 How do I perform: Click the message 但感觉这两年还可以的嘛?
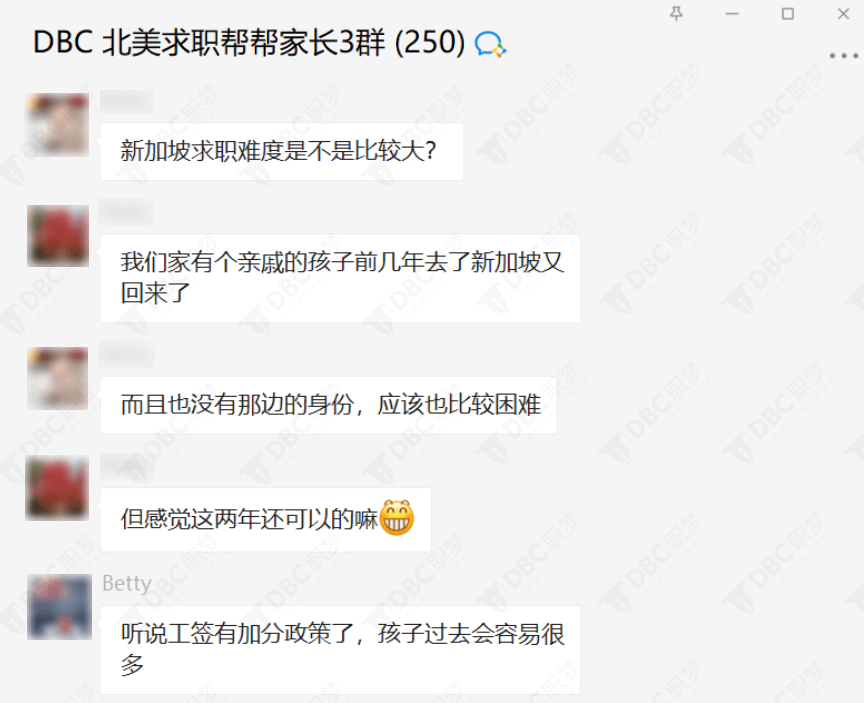[x=266, y=519]
